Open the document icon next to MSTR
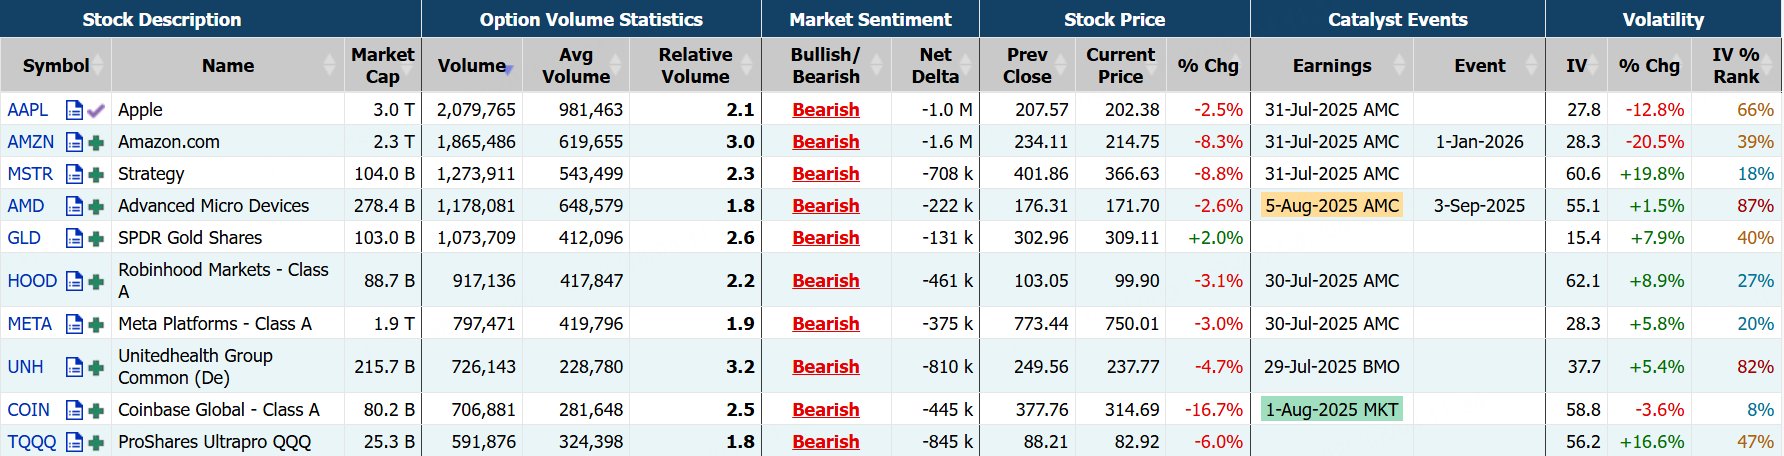Image resolution: width=1784 pixels, height=456 pixels. click(x=74, y=174)
